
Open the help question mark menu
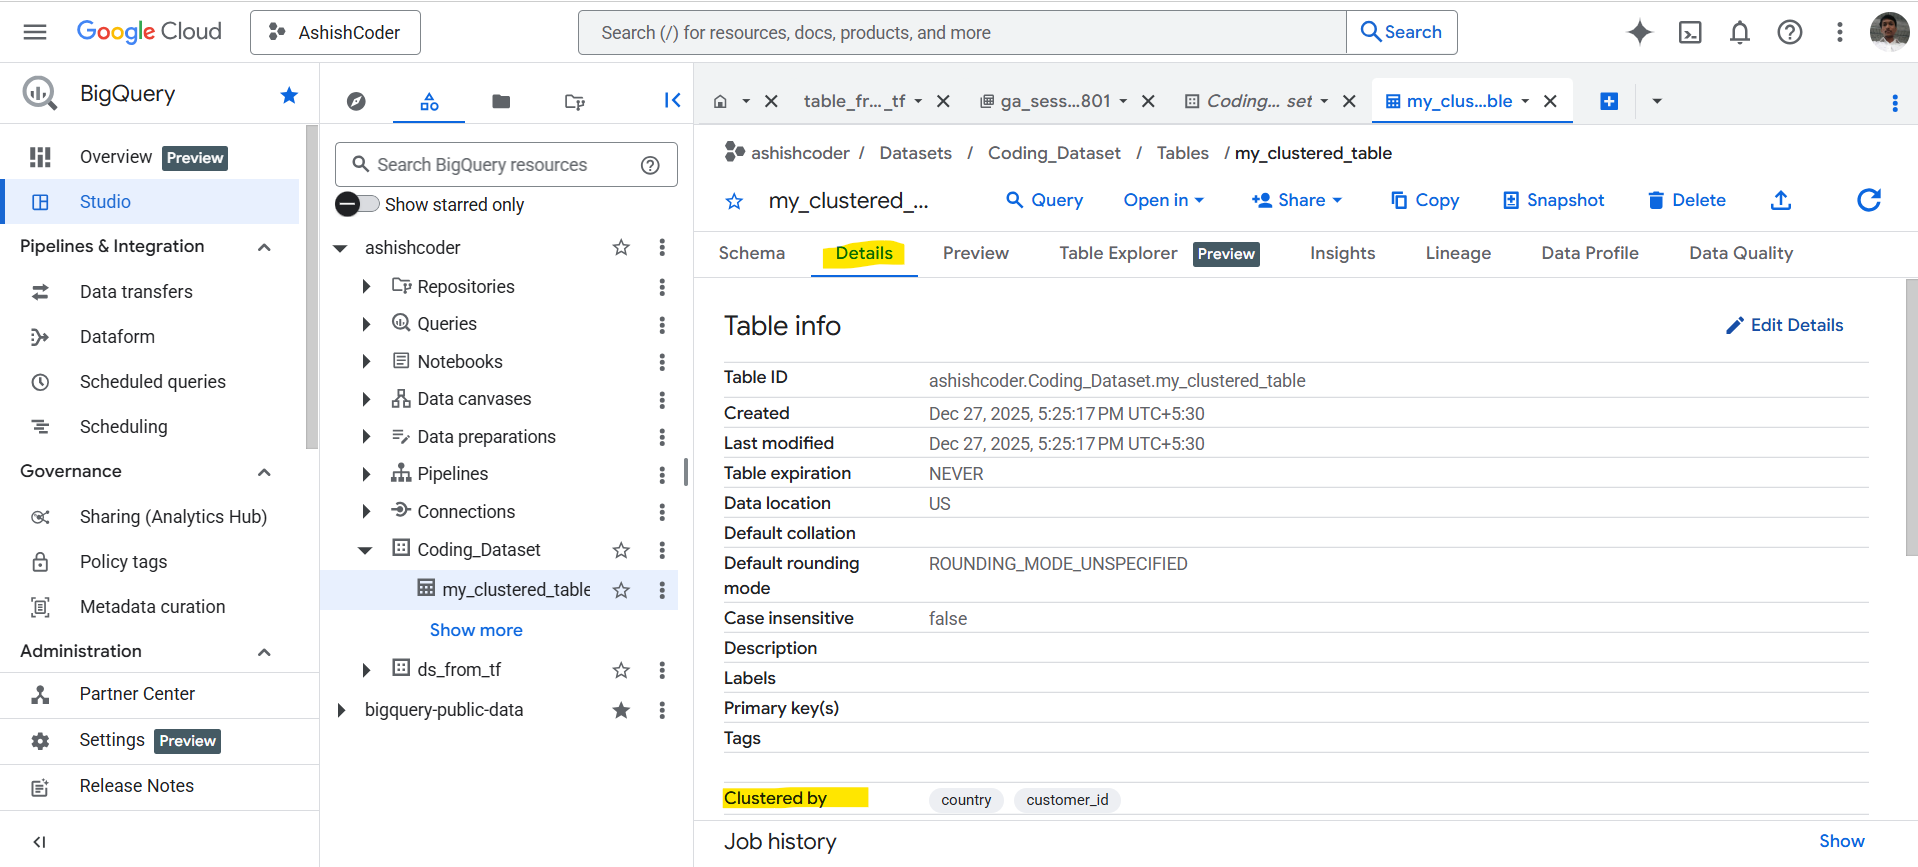(1790, 32)
